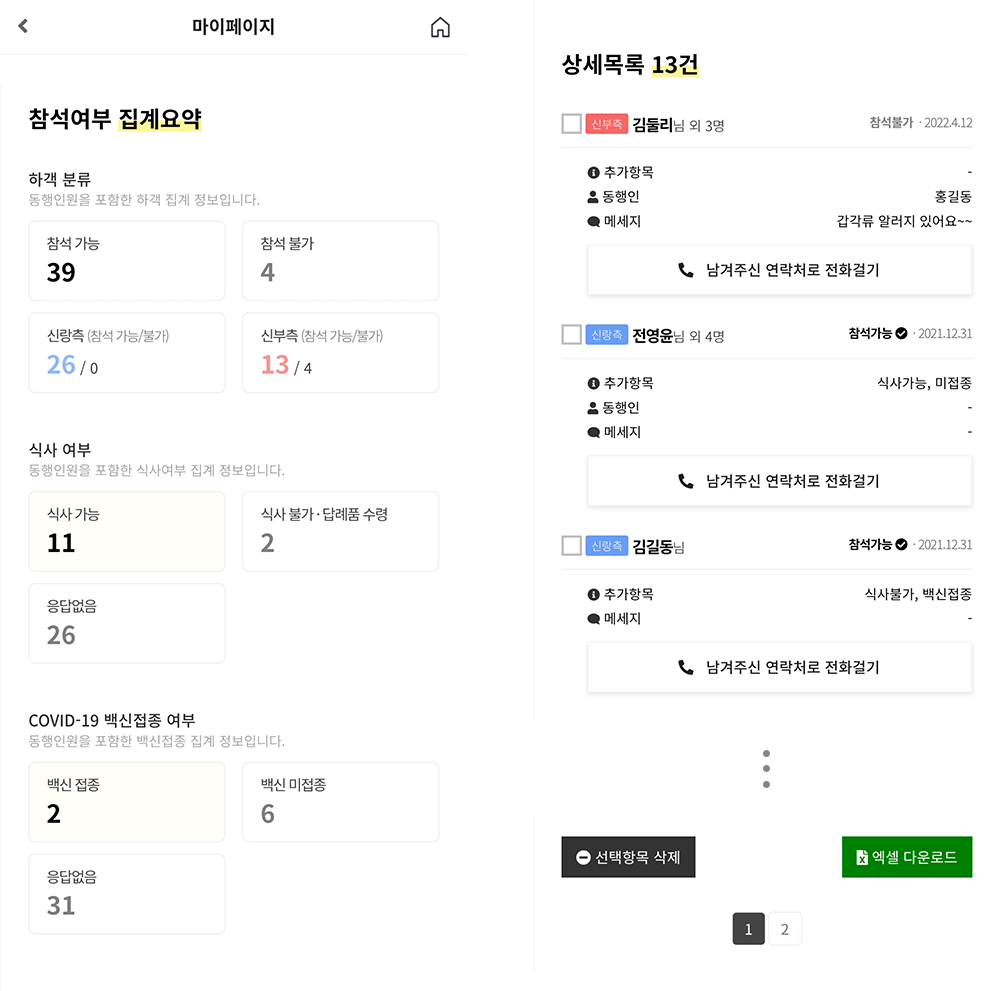The image size is (1000, 991).
Task: Select the checkbox for 김둘리
Action: (571, 124)
